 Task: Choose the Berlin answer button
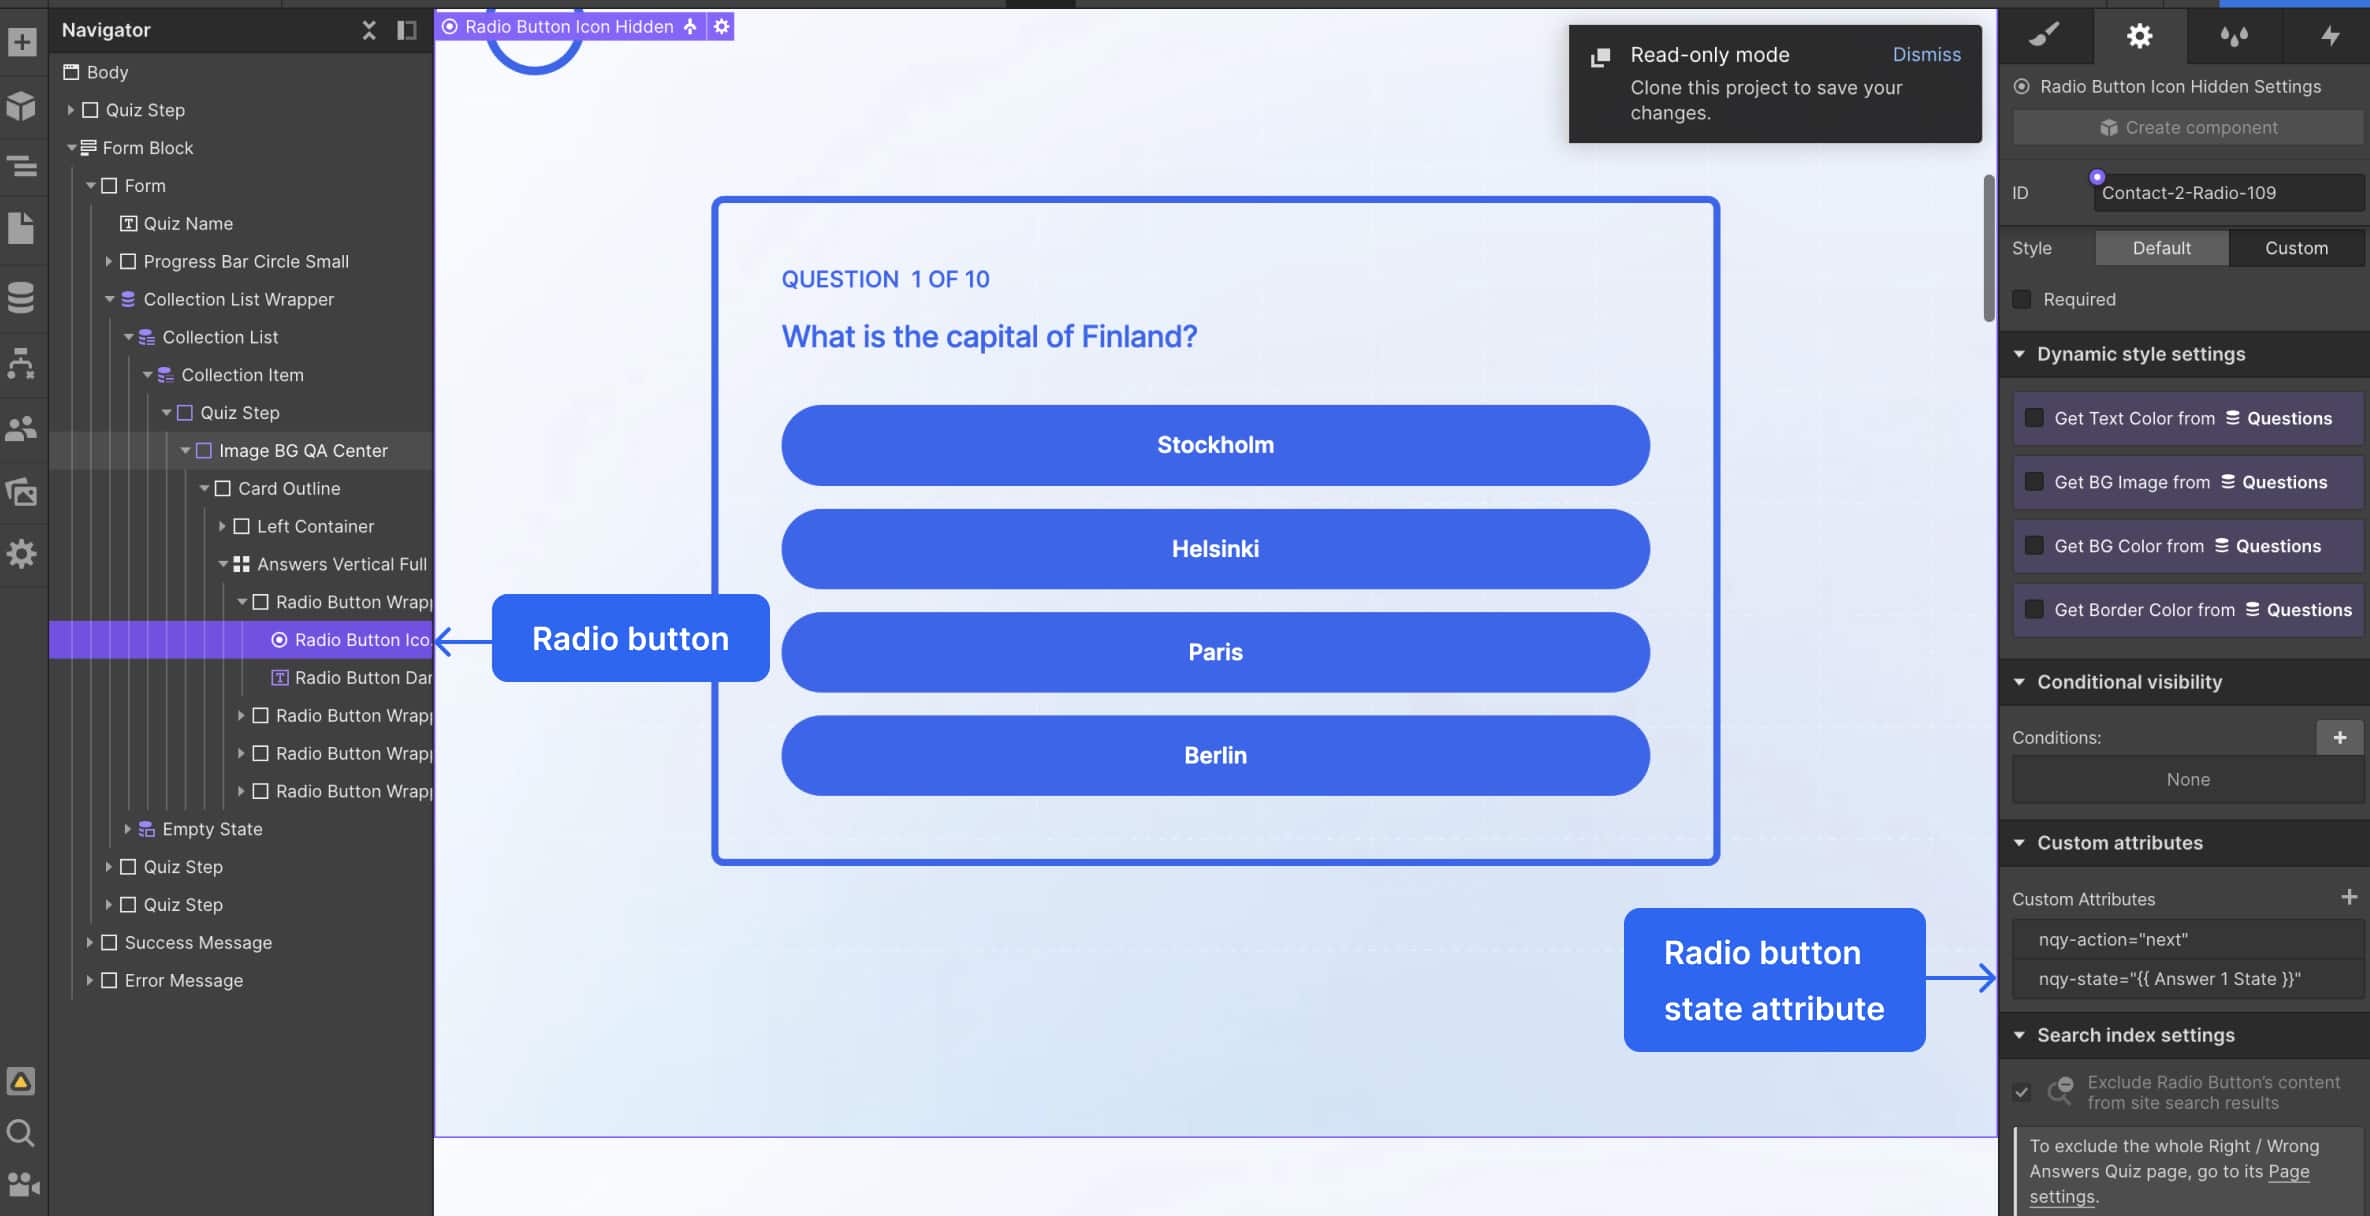1215,755
